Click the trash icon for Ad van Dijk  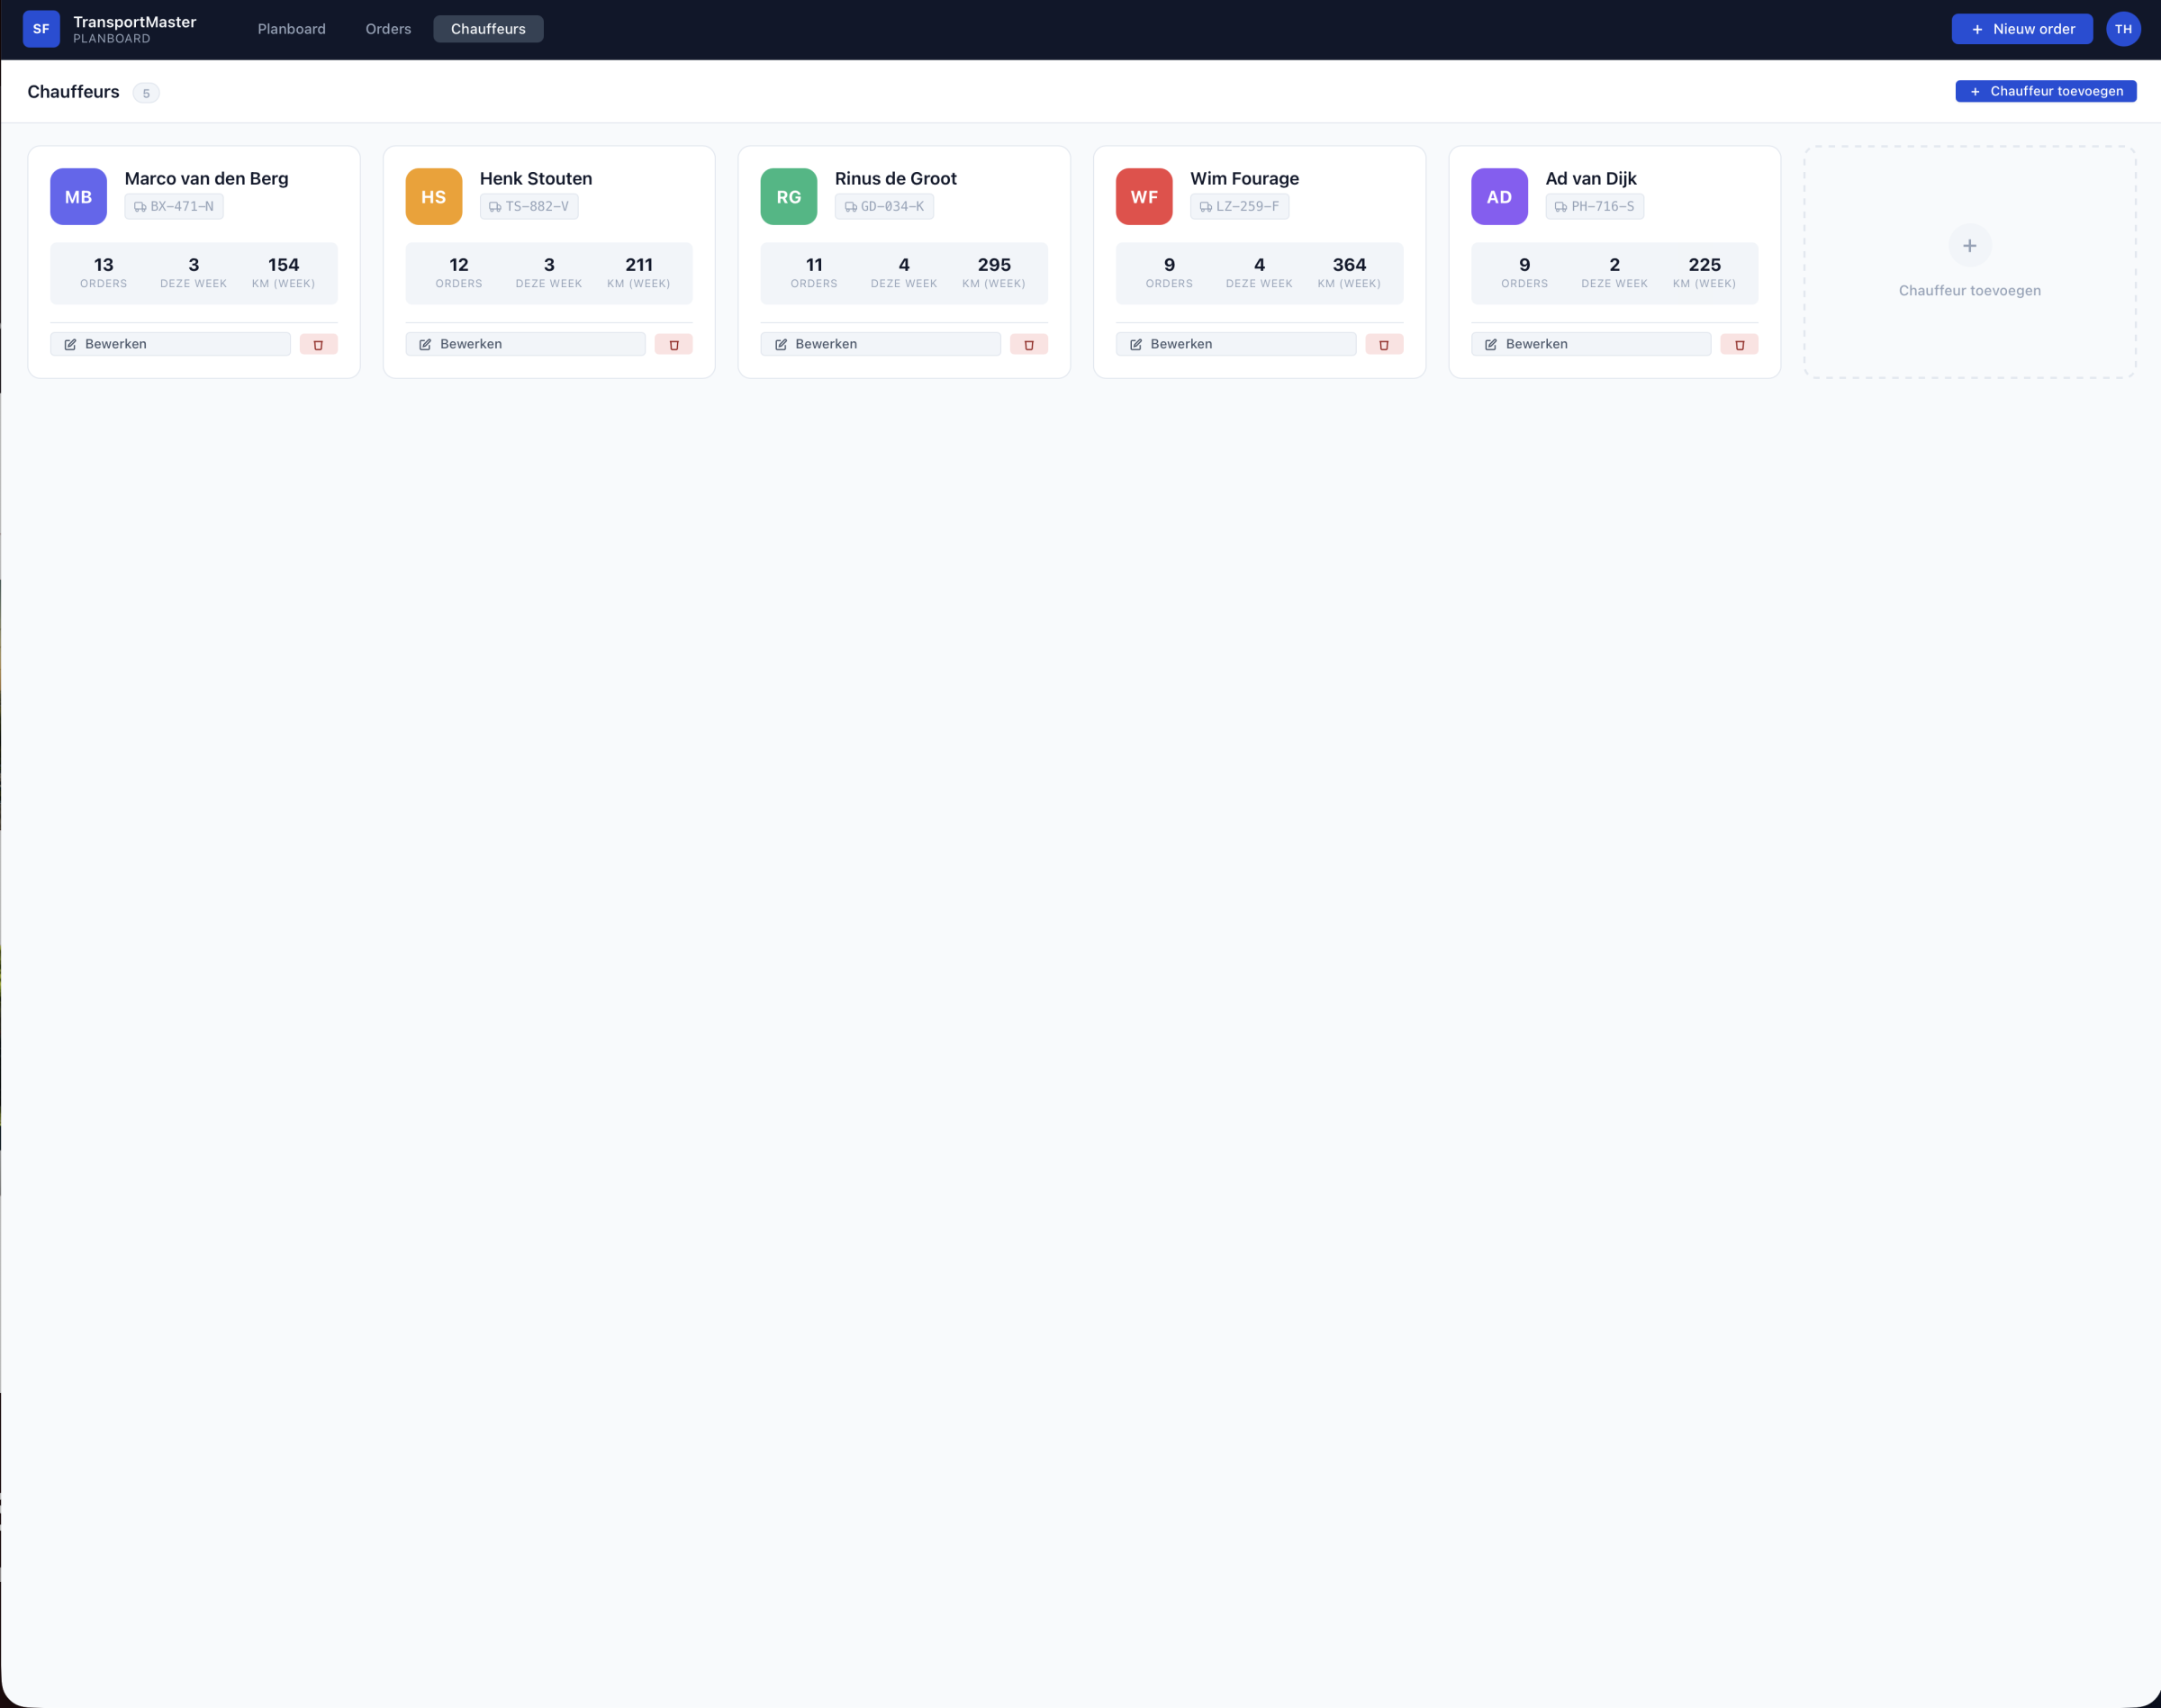pyautogui.click(x=1740, y=344)
